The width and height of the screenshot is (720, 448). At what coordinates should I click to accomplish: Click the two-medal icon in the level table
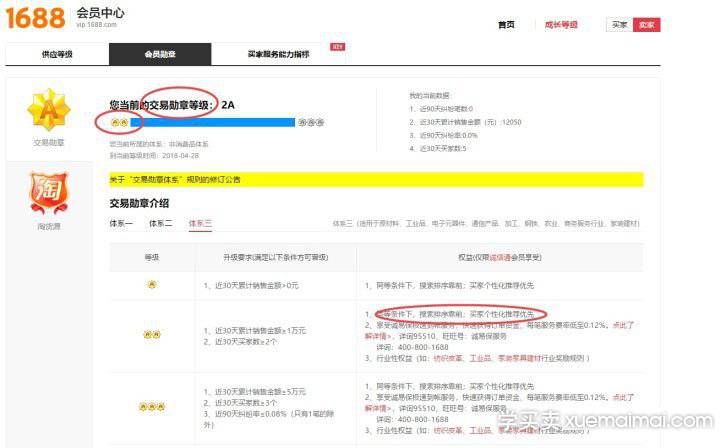[152, 335]
